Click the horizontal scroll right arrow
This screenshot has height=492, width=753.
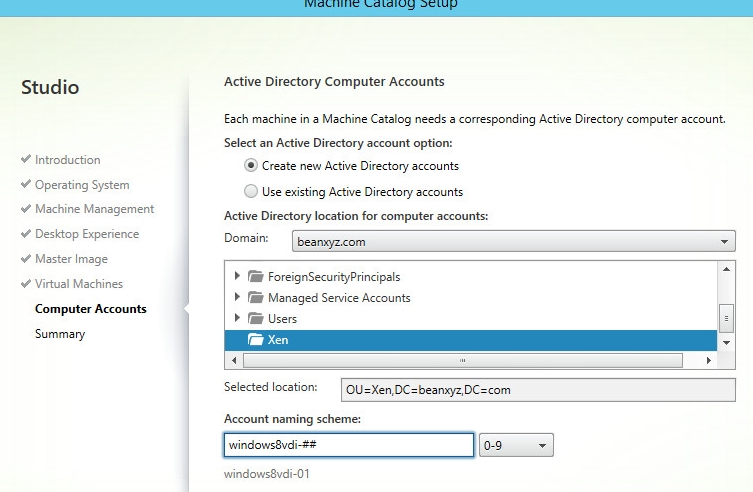pos(709,360)
